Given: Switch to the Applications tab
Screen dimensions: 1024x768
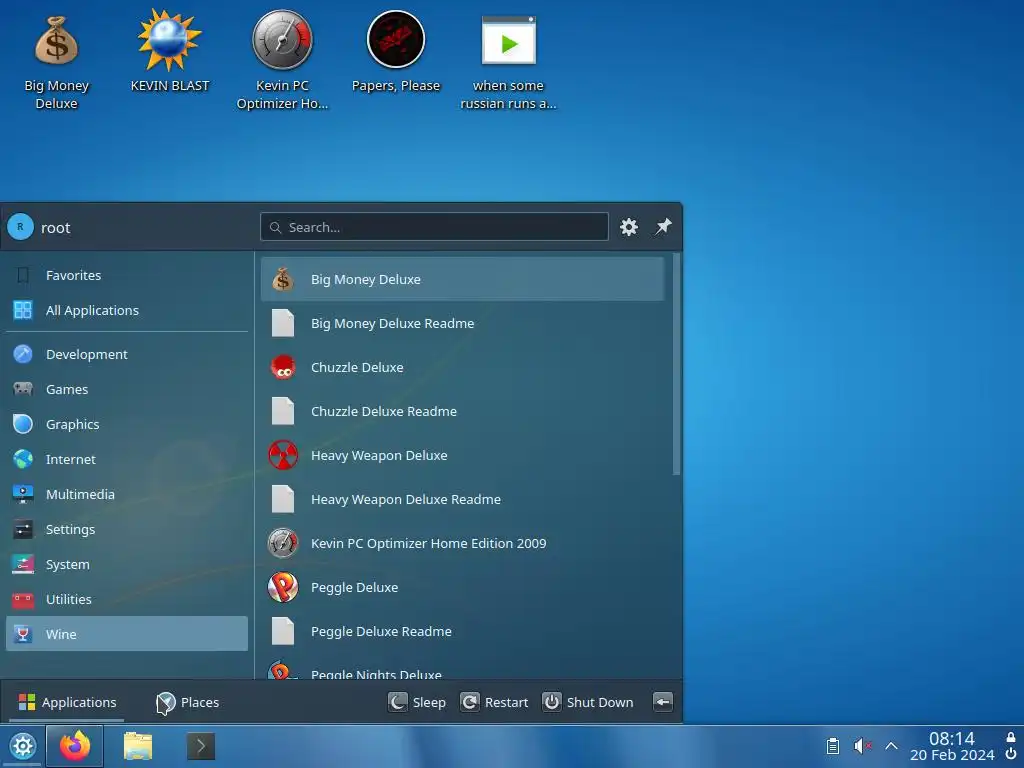Looking at the screenshot, I should (x=68, y=702).
